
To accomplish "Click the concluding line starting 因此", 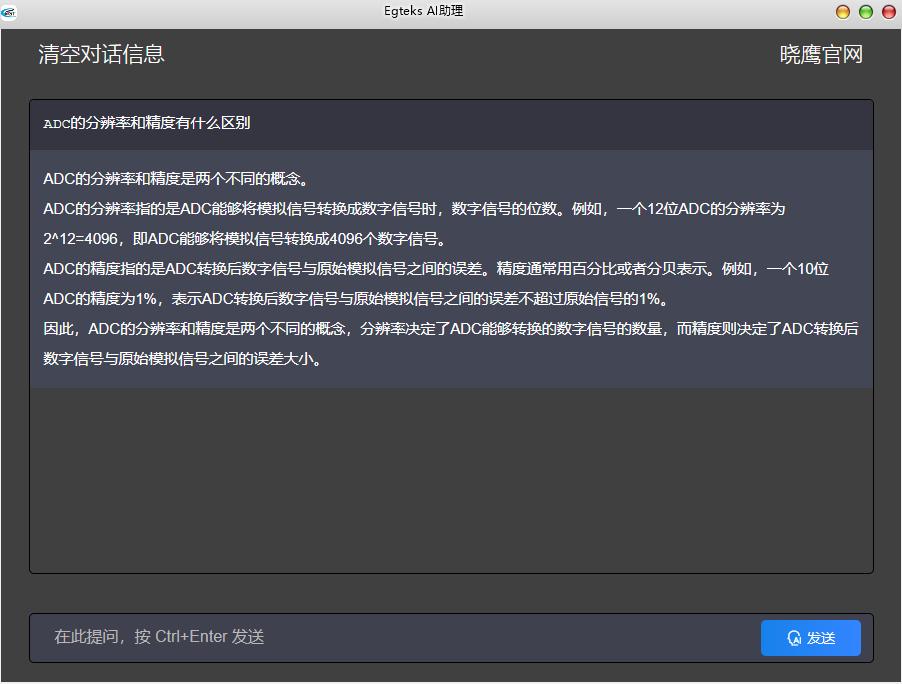I will (x=450, y=328).
